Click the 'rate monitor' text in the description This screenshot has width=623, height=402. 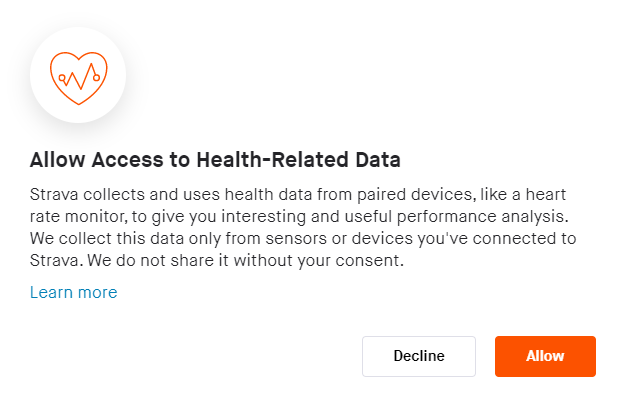tap(76, 214)
